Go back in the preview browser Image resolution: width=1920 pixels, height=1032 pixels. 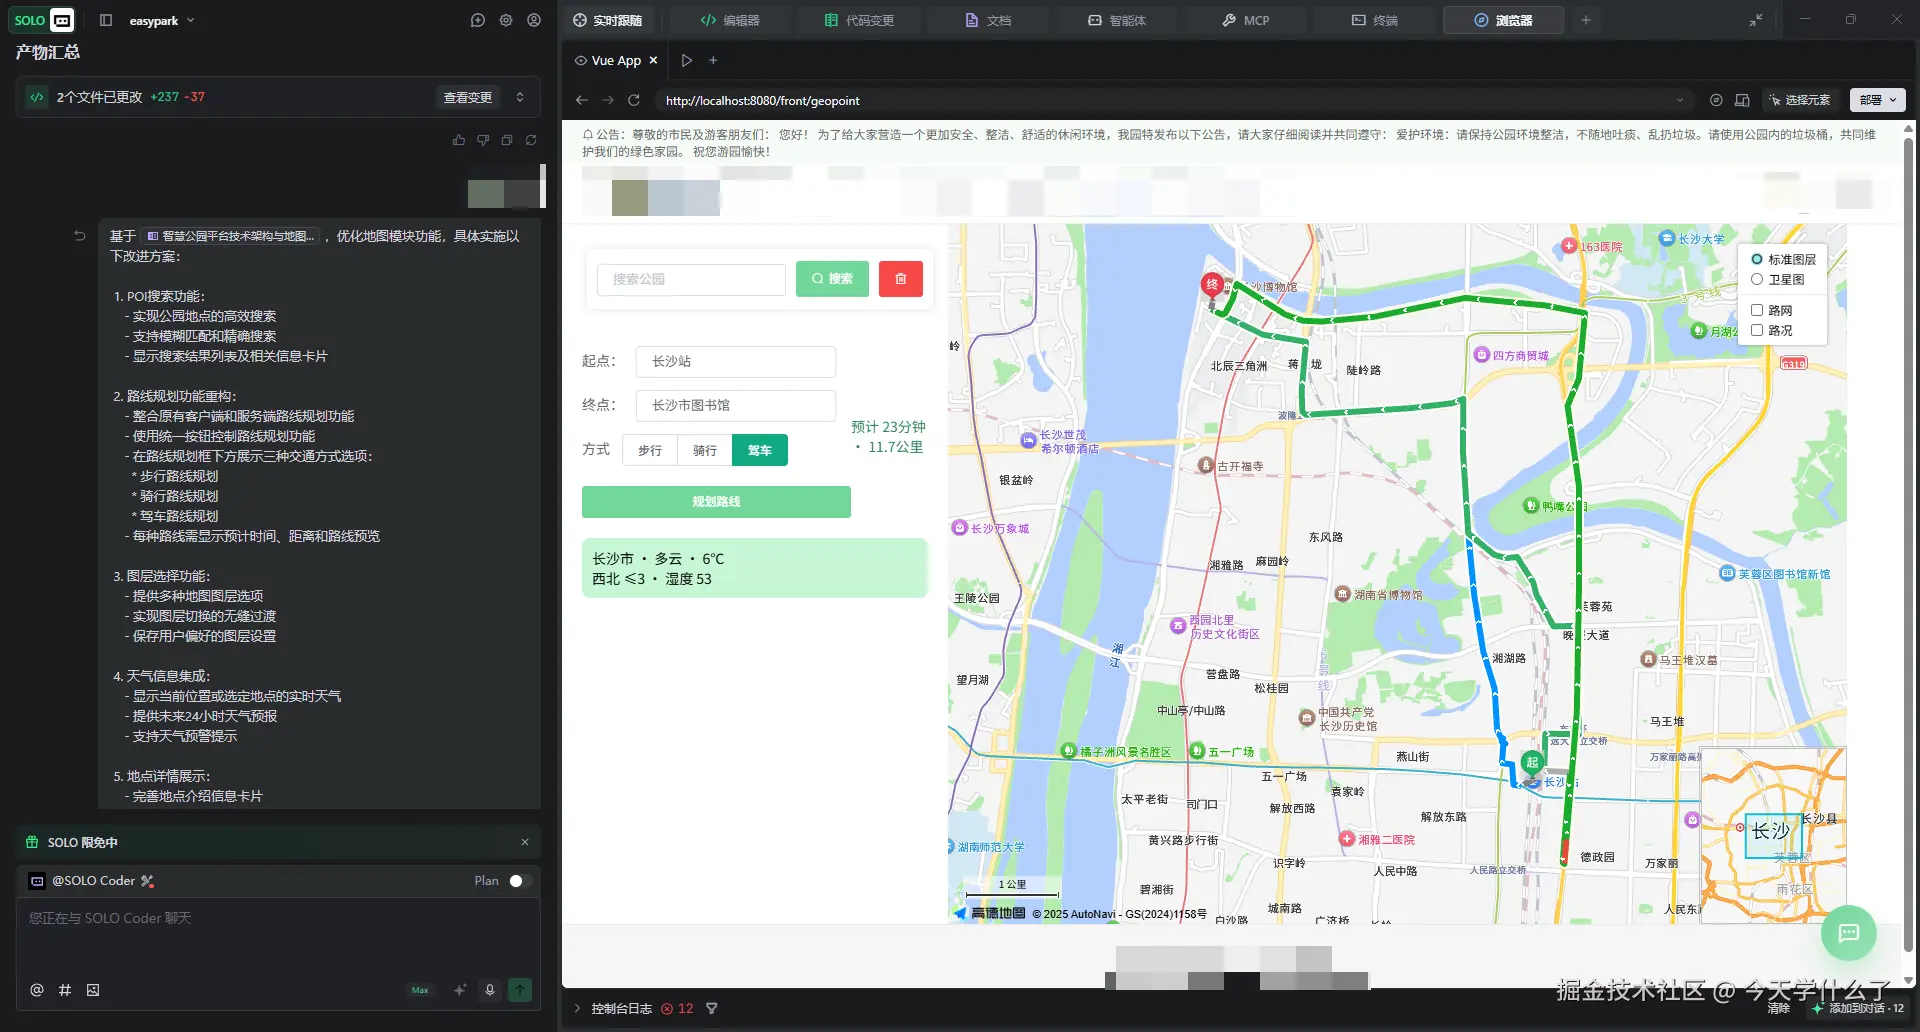[582, 100]
